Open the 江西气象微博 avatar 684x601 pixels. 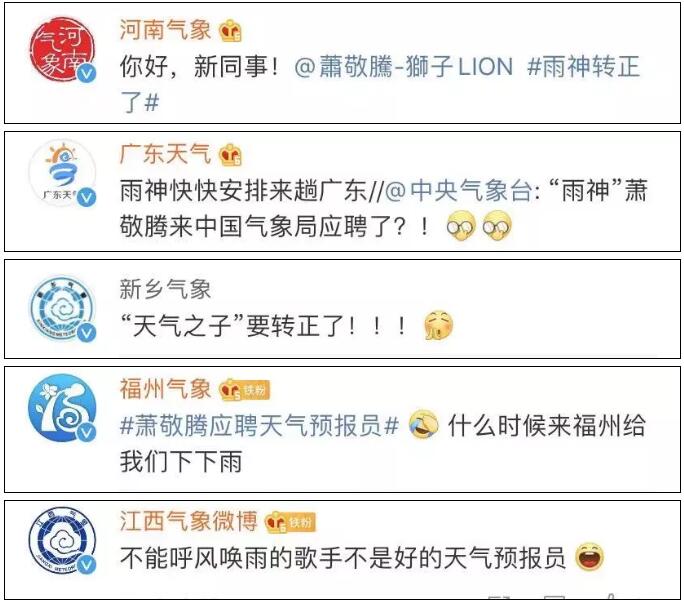click(x=62, y=540)
